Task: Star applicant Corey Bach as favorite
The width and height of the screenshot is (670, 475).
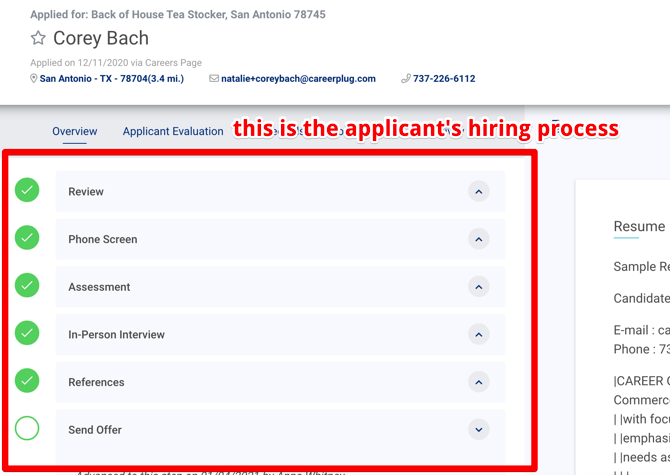Action: pyautogui.click(x=38, y=39)
